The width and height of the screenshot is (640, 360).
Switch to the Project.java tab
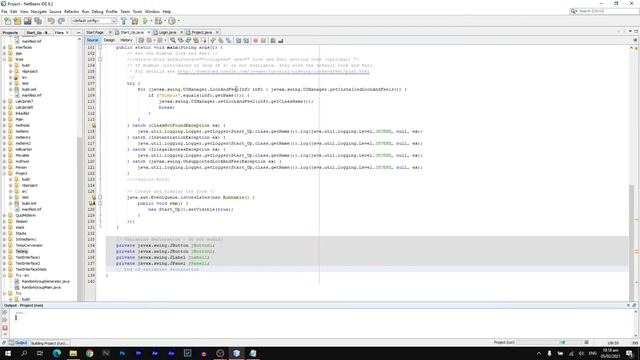202,32
